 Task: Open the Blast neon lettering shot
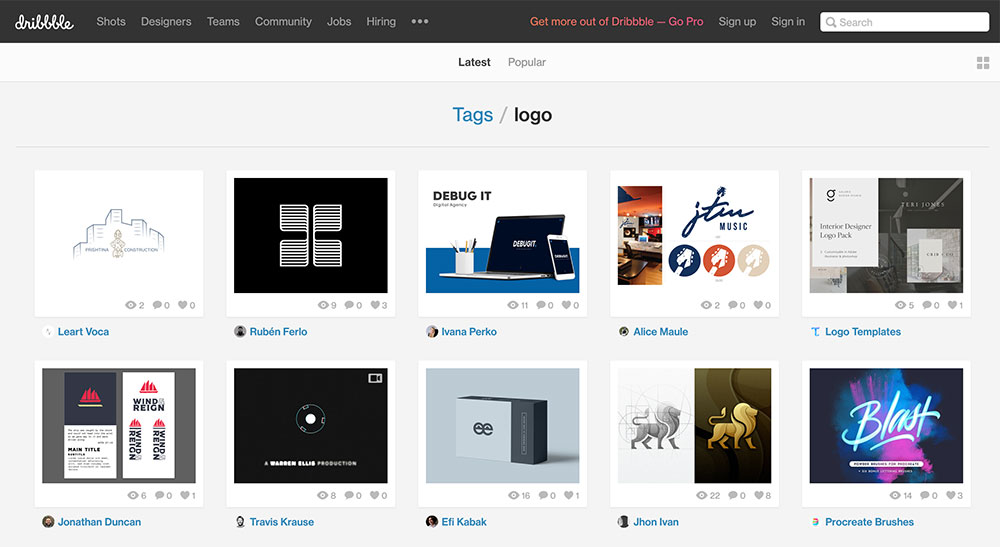pyautogui.click(x=886, y=425)
